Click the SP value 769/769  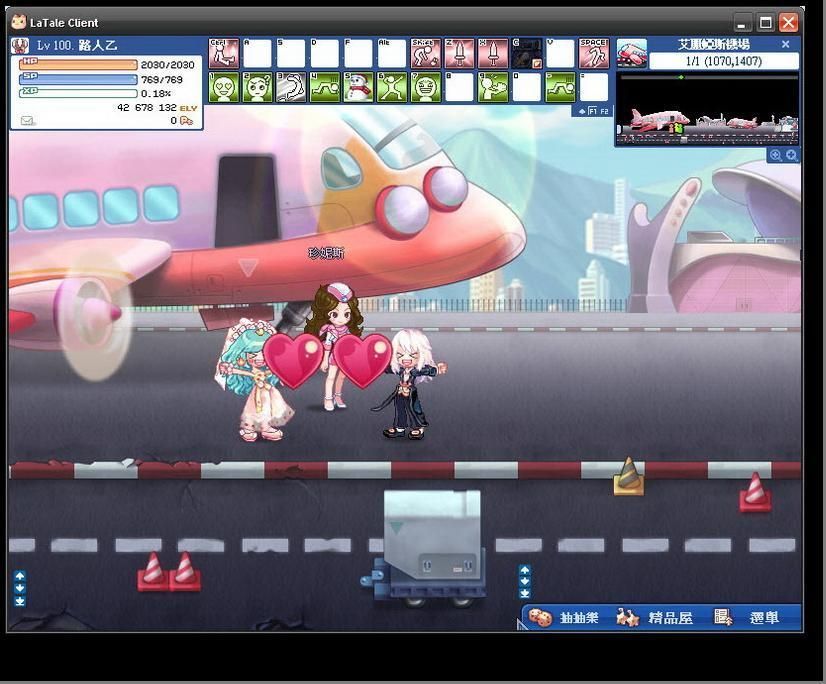[162, 80]
